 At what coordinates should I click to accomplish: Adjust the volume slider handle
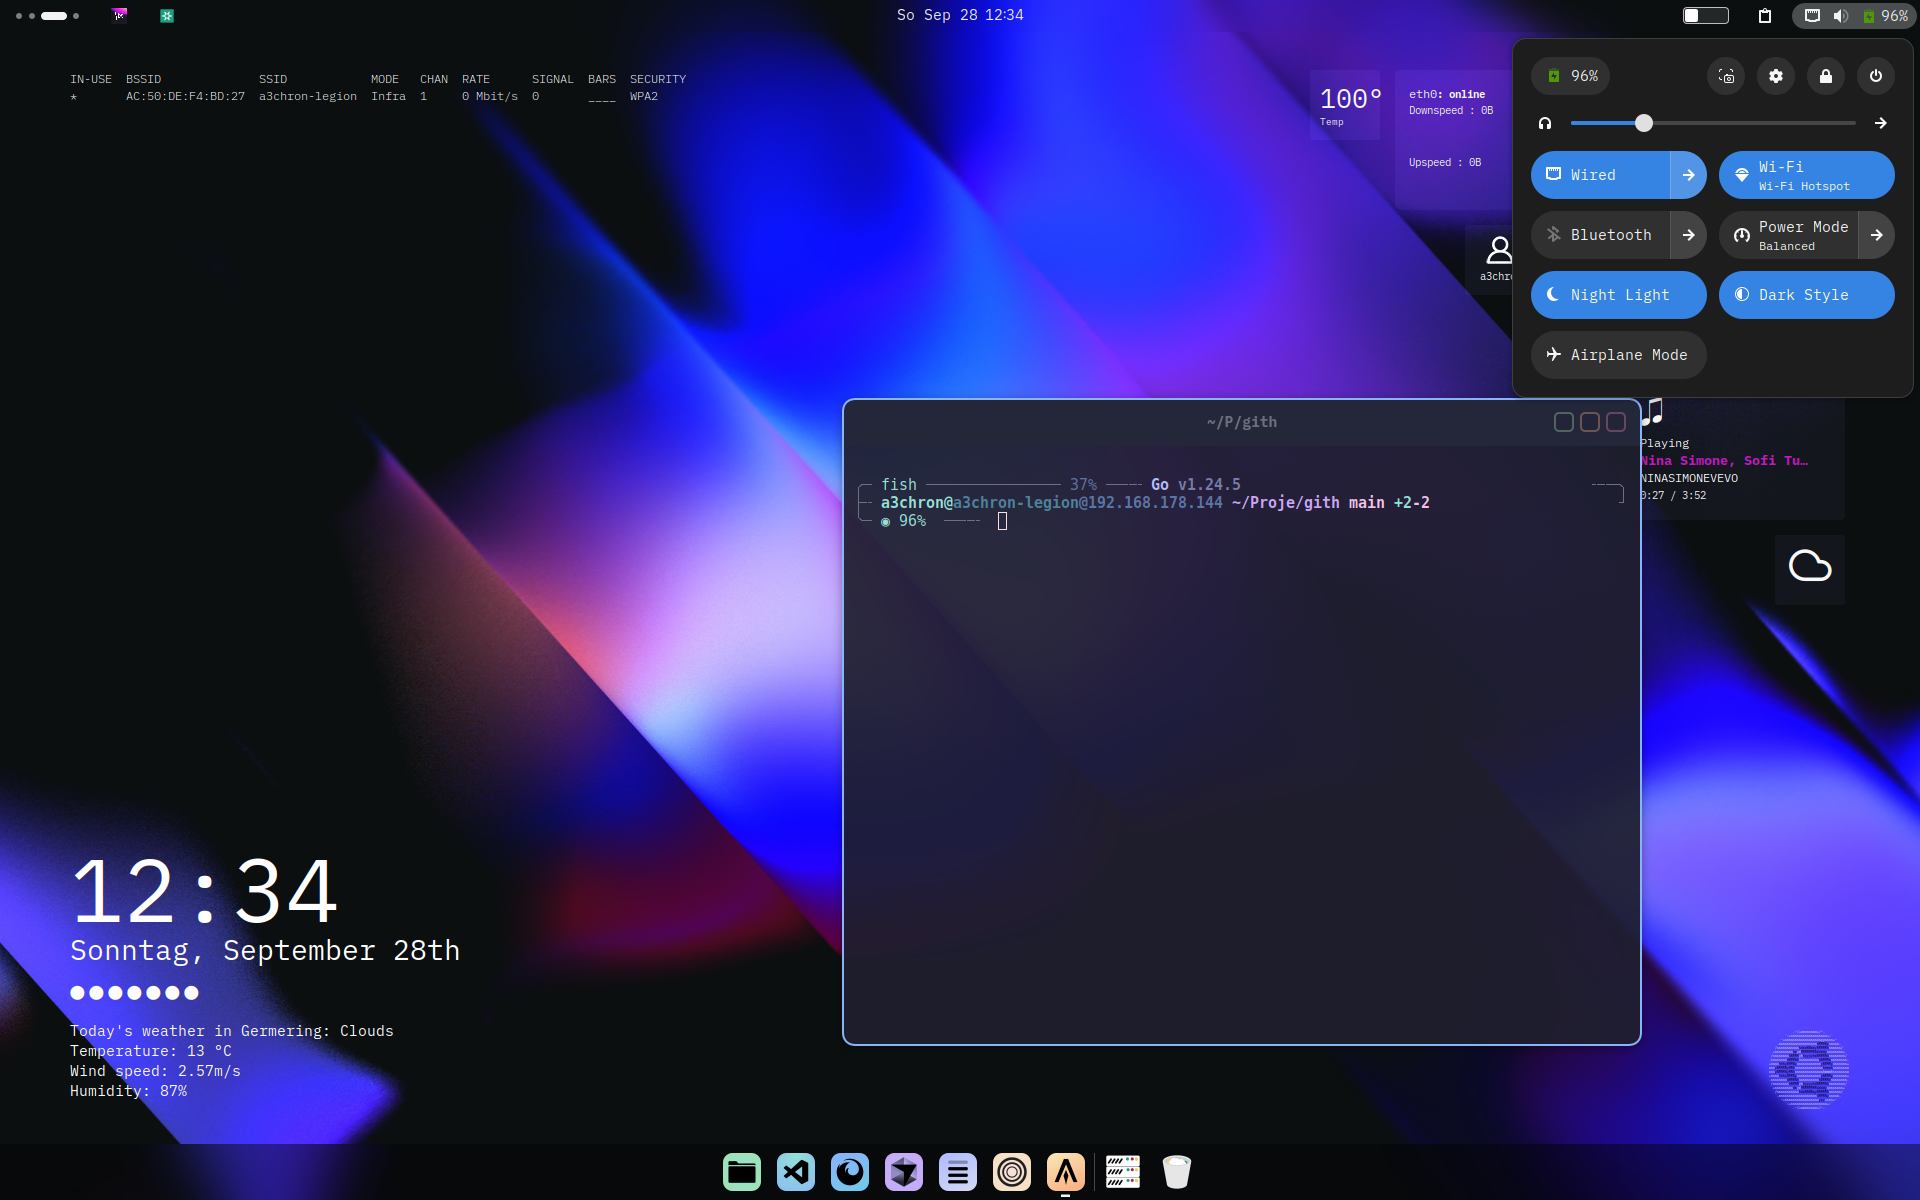1644,123
